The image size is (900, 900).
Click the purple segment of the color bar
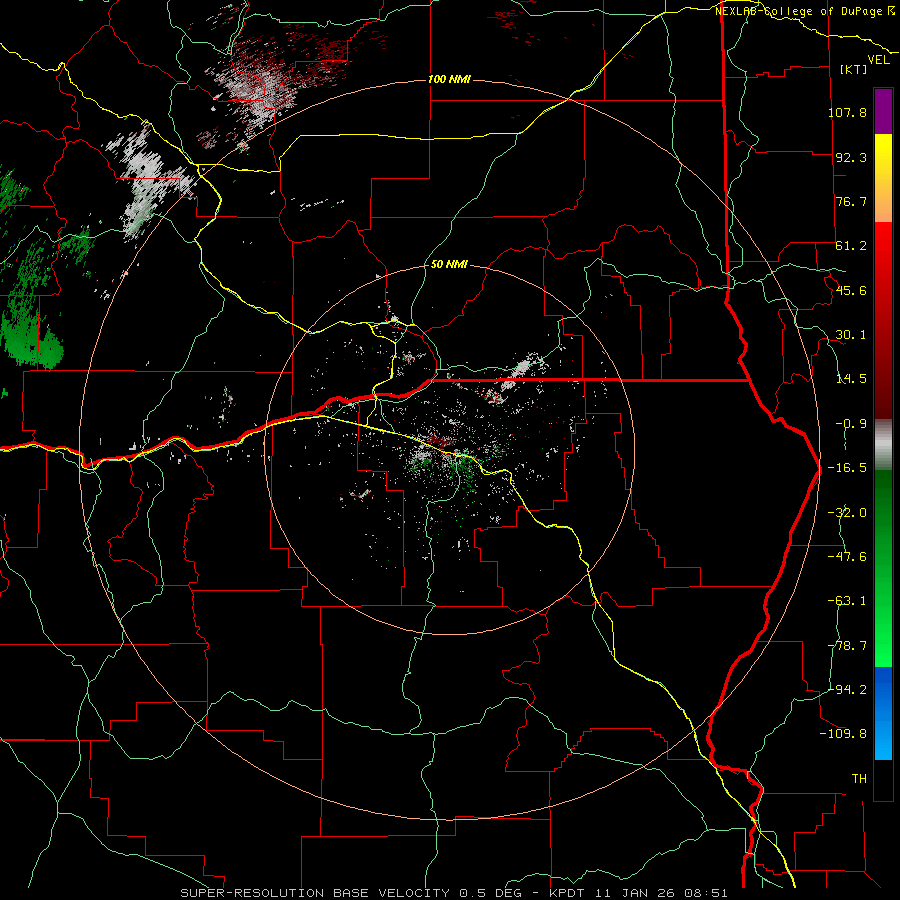click(883, 111)
